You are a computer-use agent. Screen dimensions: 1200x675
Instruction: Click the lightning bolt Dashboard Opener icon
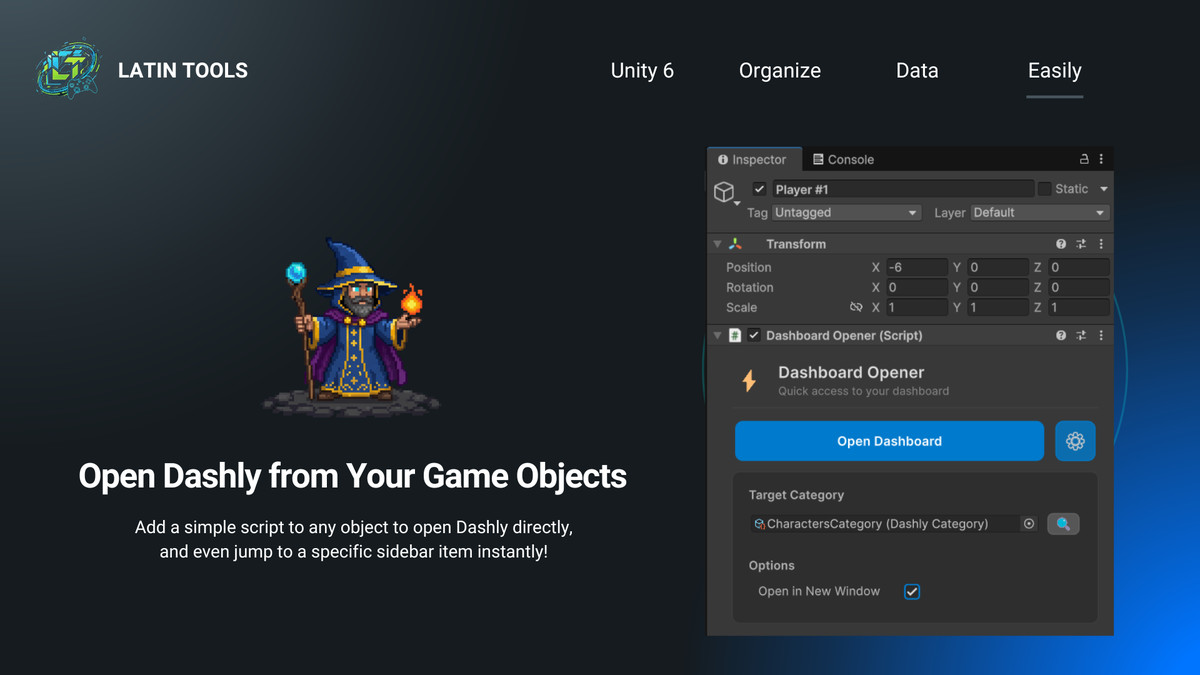(749, 380)
